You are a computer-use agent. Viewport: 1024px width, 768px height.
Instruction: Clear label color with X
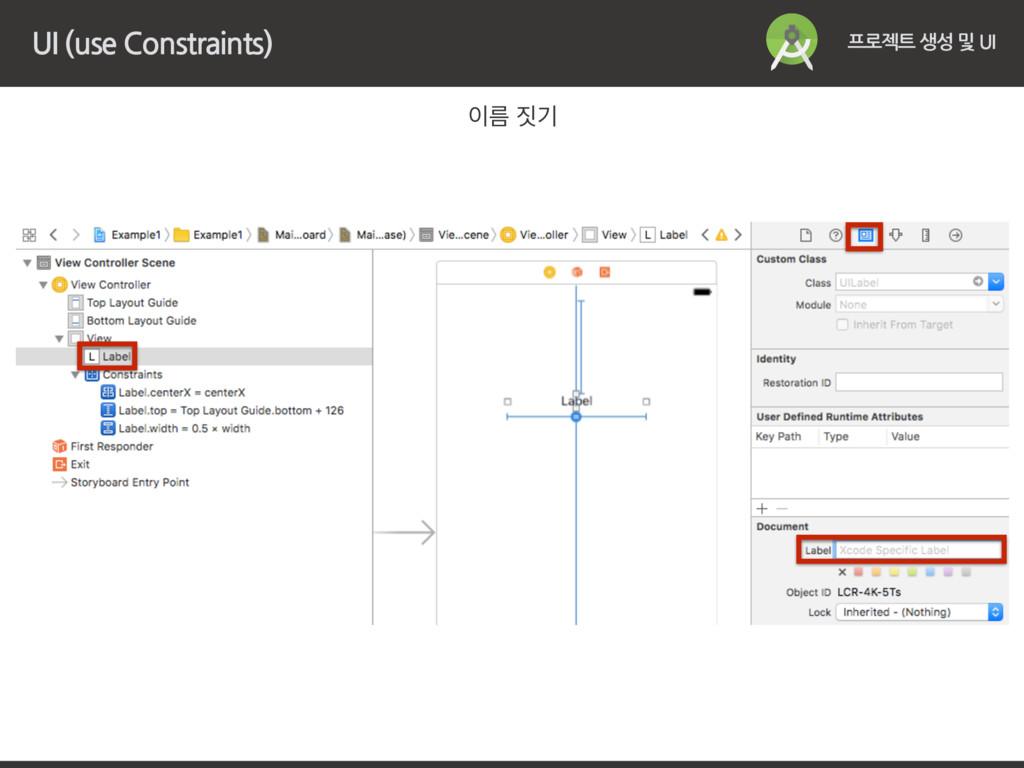(842, 572)
